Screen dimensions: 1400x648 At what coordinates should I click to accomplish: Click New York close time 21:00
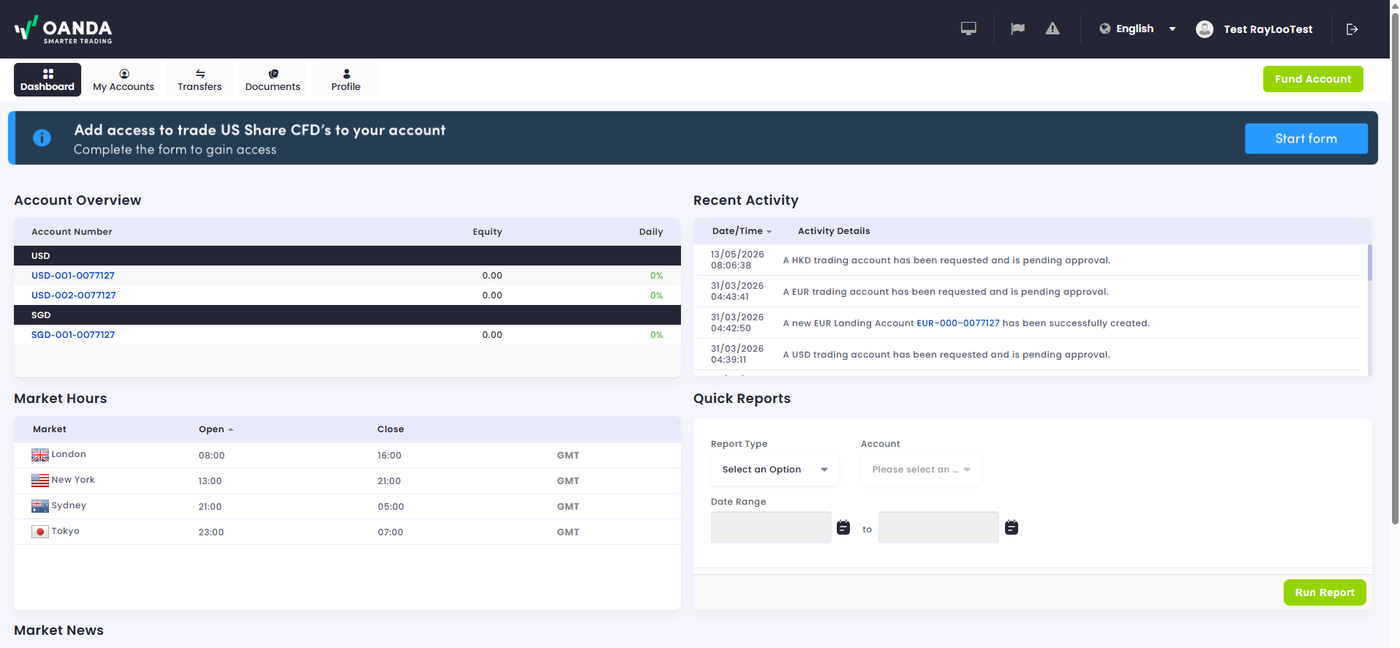390,481
